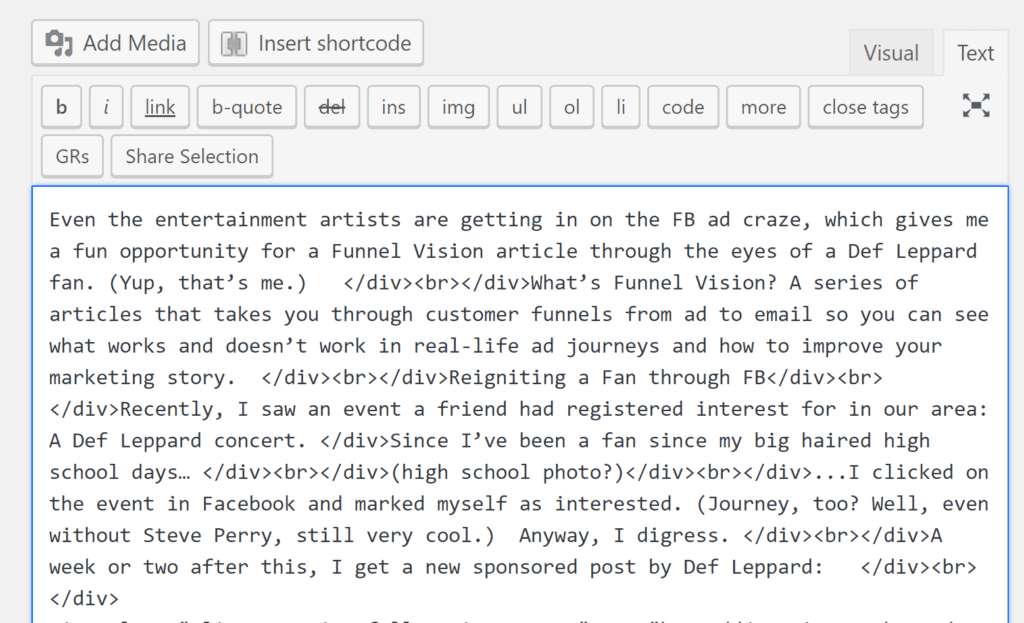The height and width of the screenshot is (623, 1024).
Task: Add a list item with li
Action: pos(620,107)
